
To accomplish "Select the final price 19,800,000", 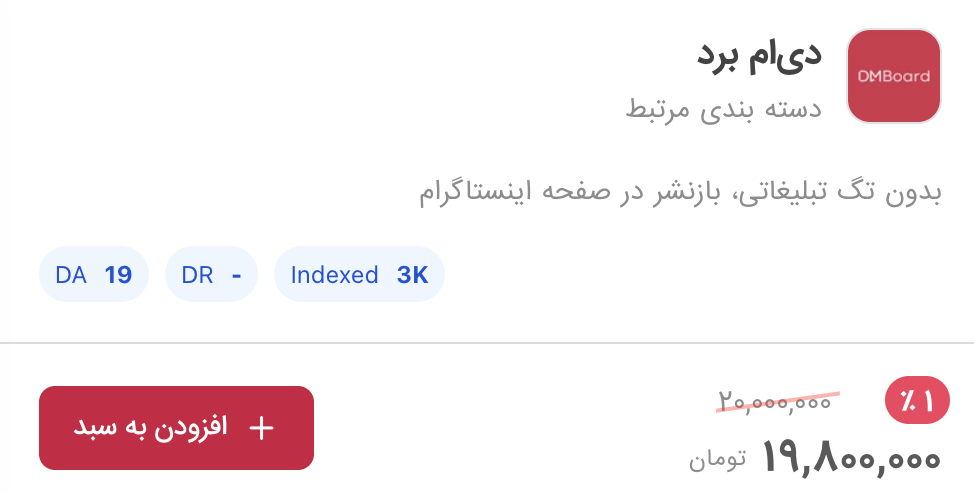I will (x=851, y=459).
